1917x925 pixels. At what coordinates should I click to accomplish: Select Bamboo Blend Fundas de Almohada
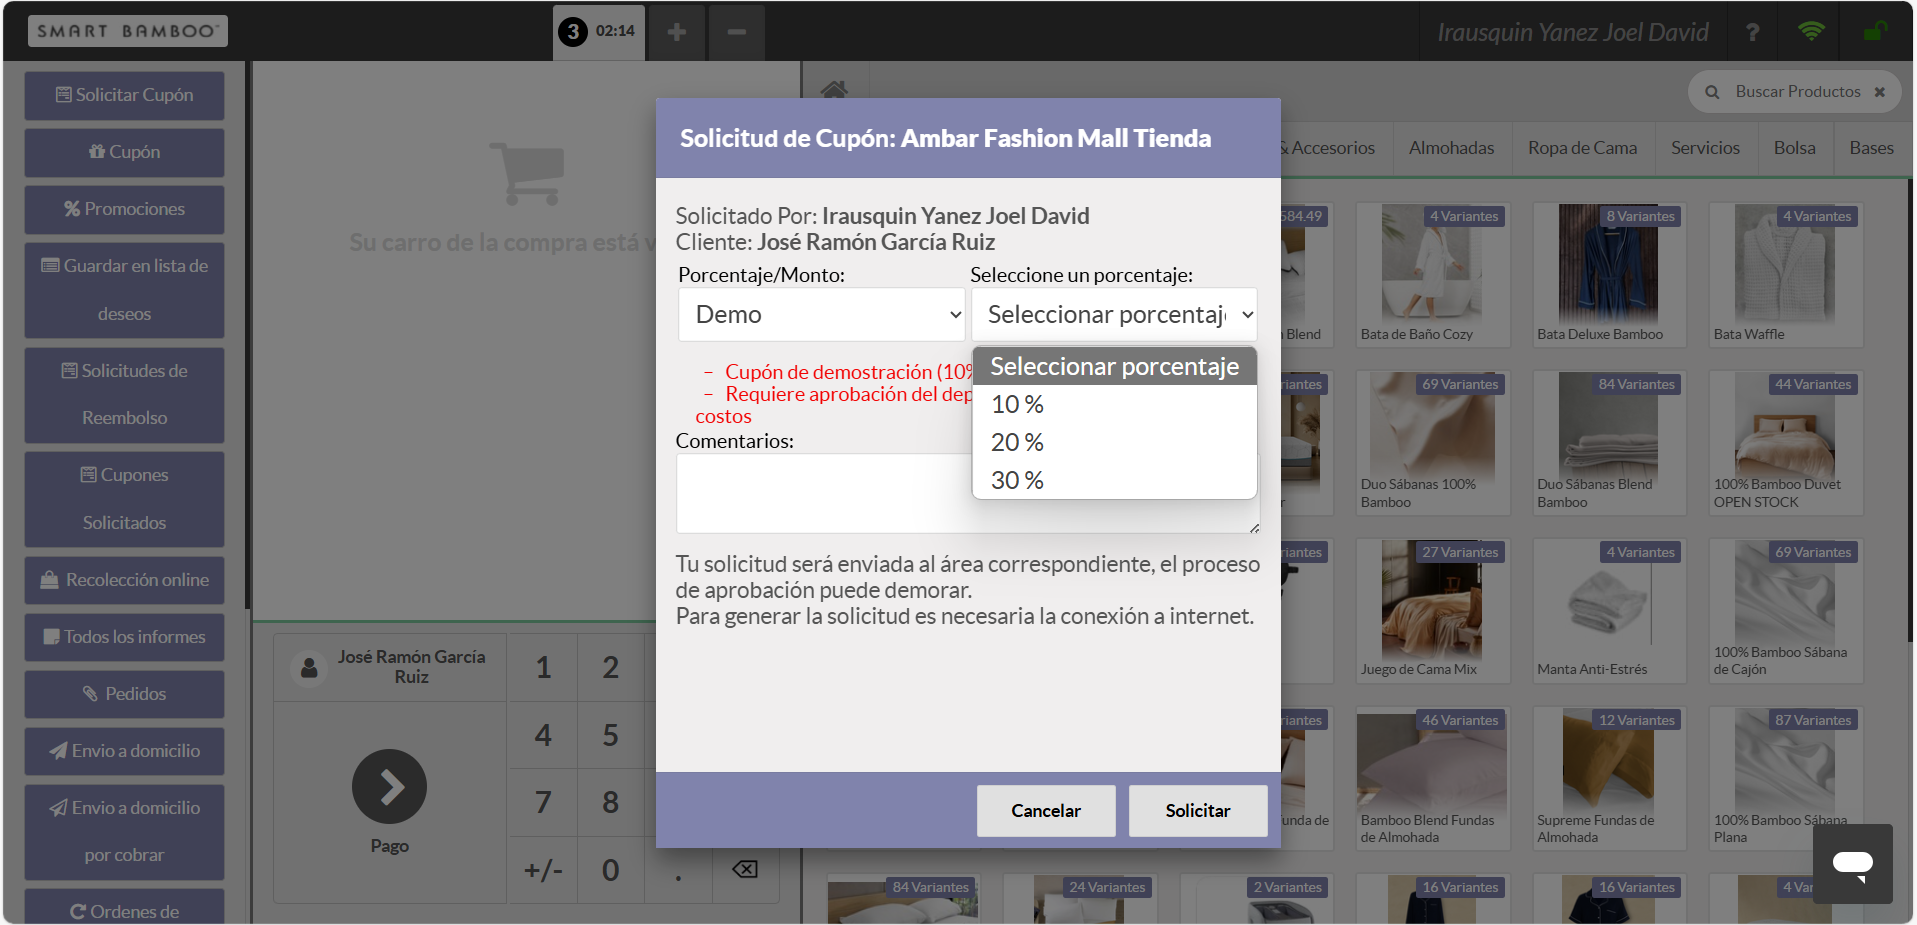(1432, 779)
